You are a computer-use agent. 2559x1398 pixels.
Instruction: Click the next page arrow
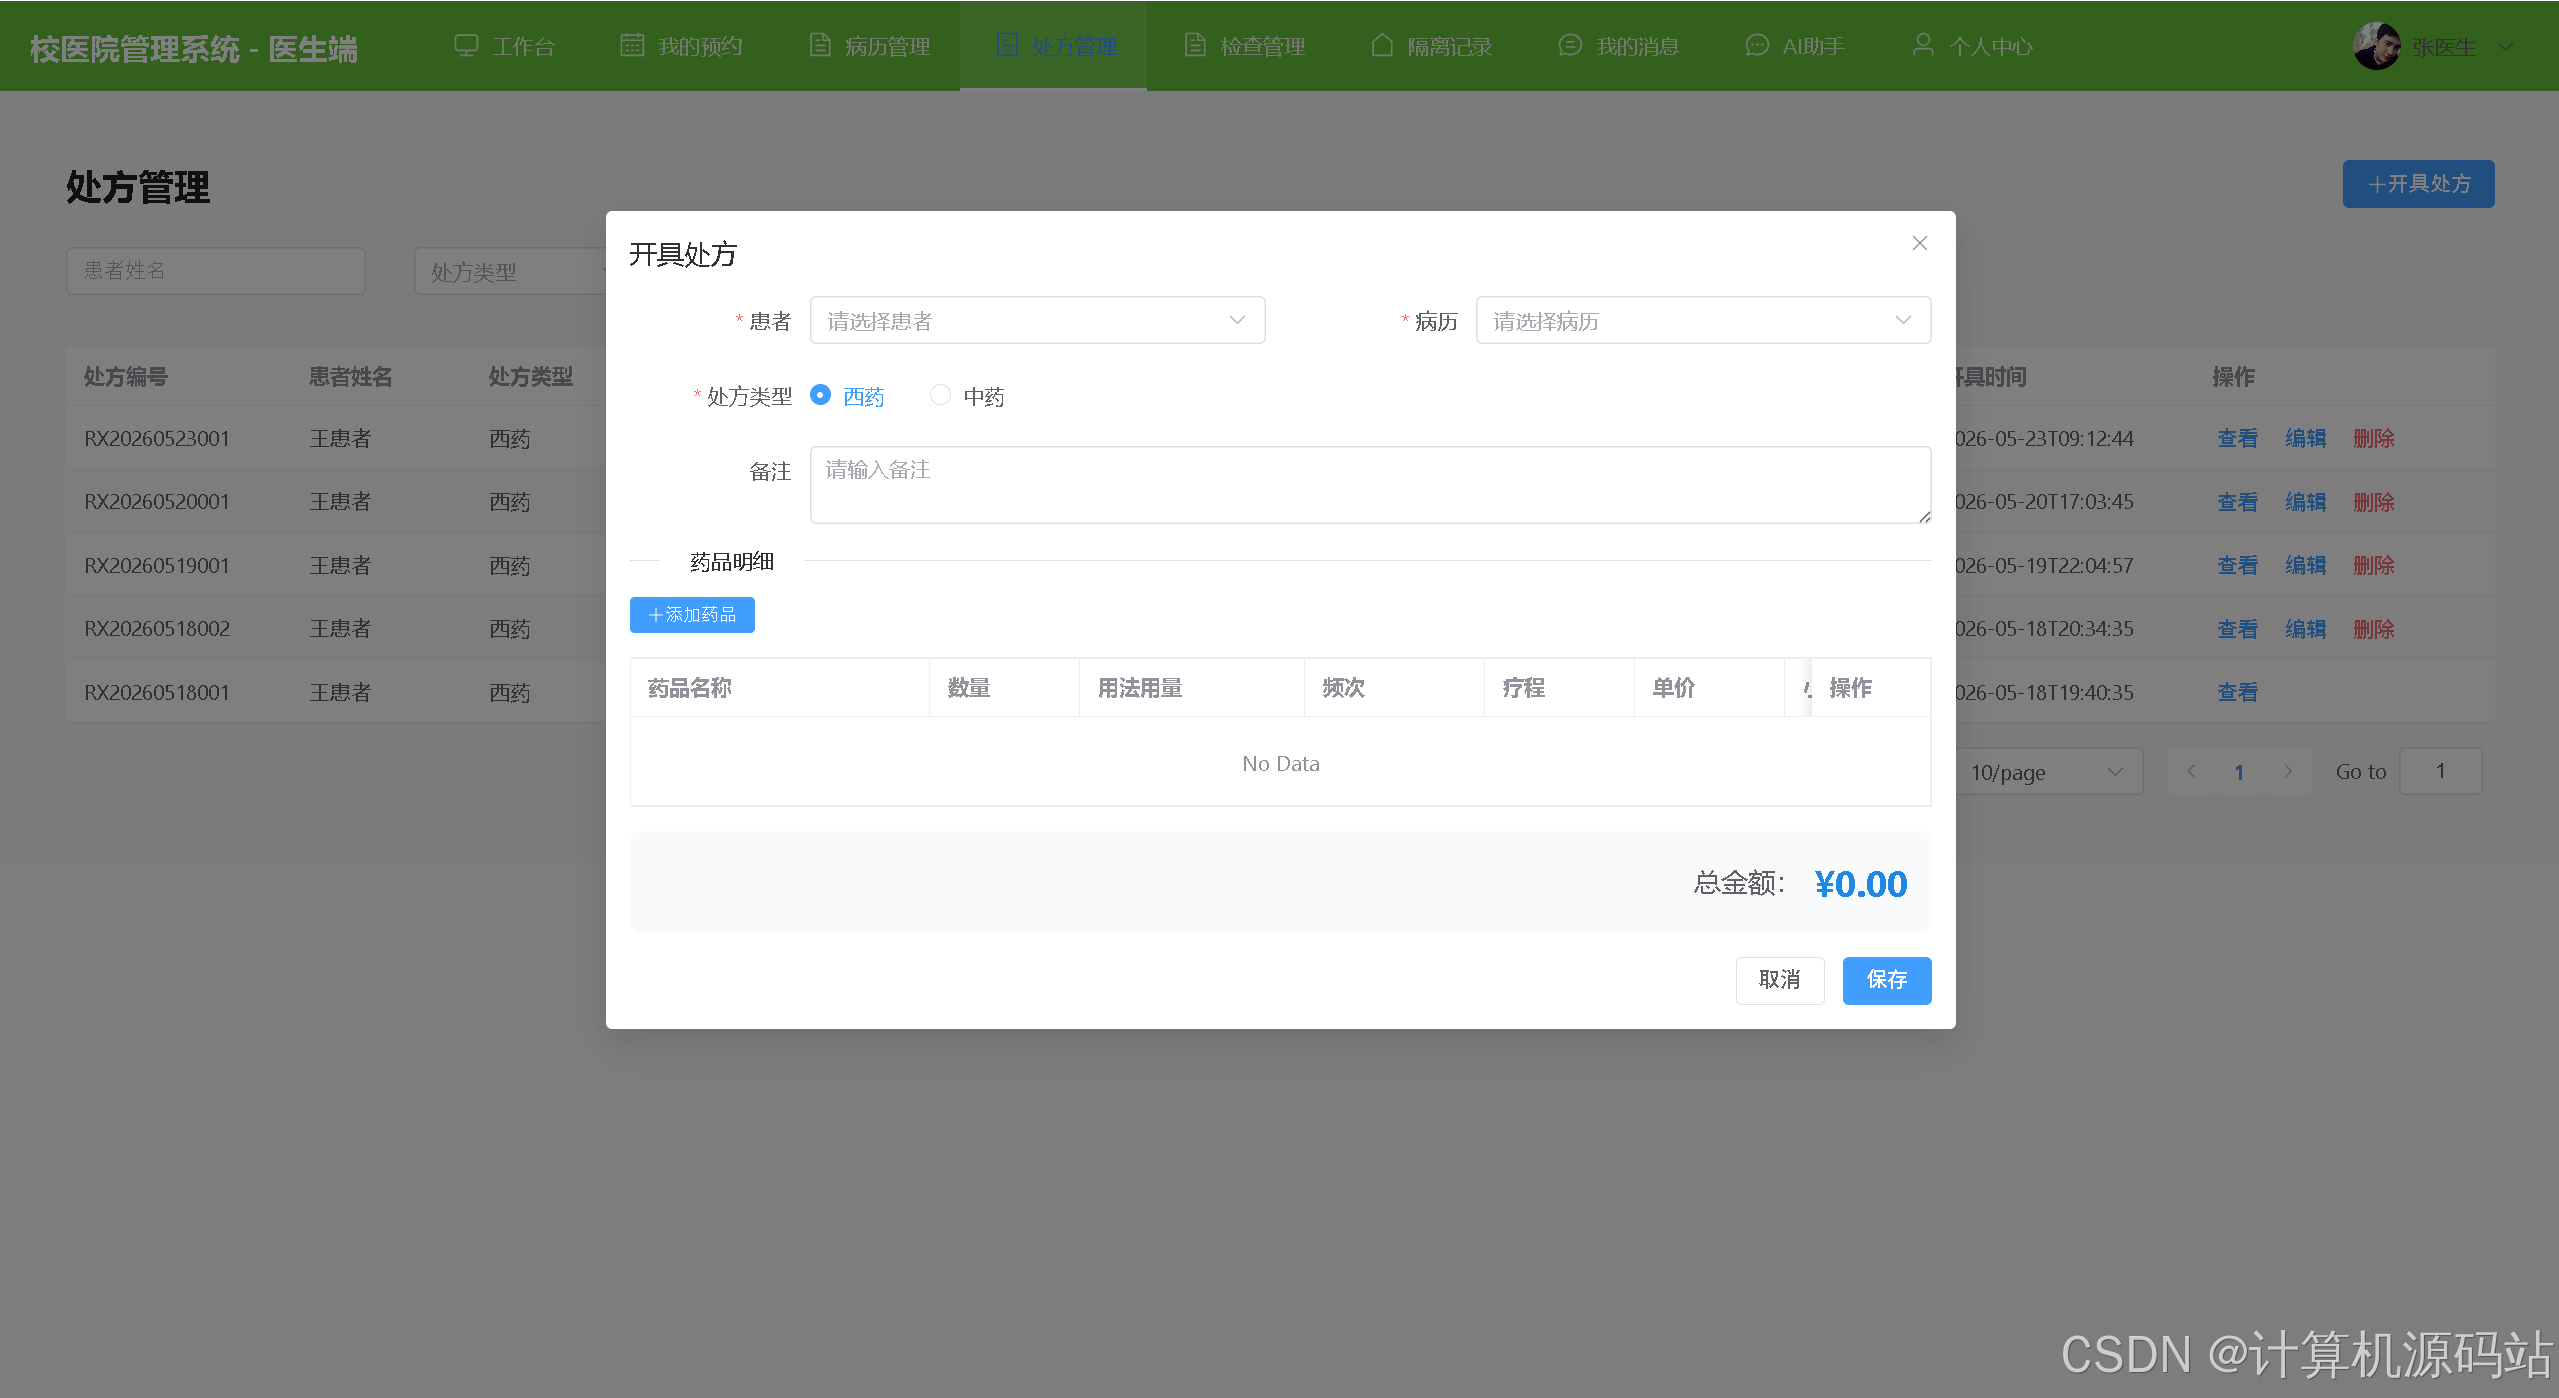tap(2288, 771)
